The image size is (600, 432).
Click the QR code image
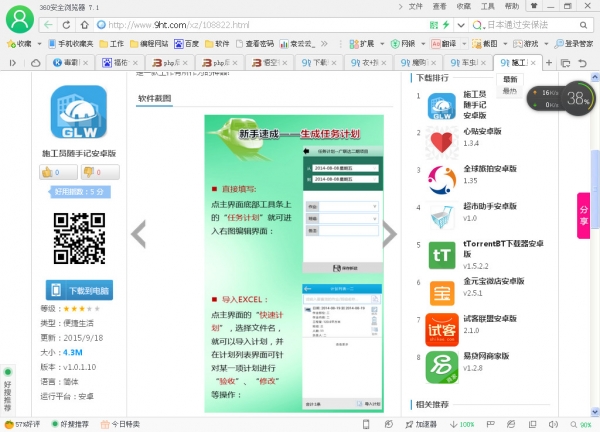point(79,238)
